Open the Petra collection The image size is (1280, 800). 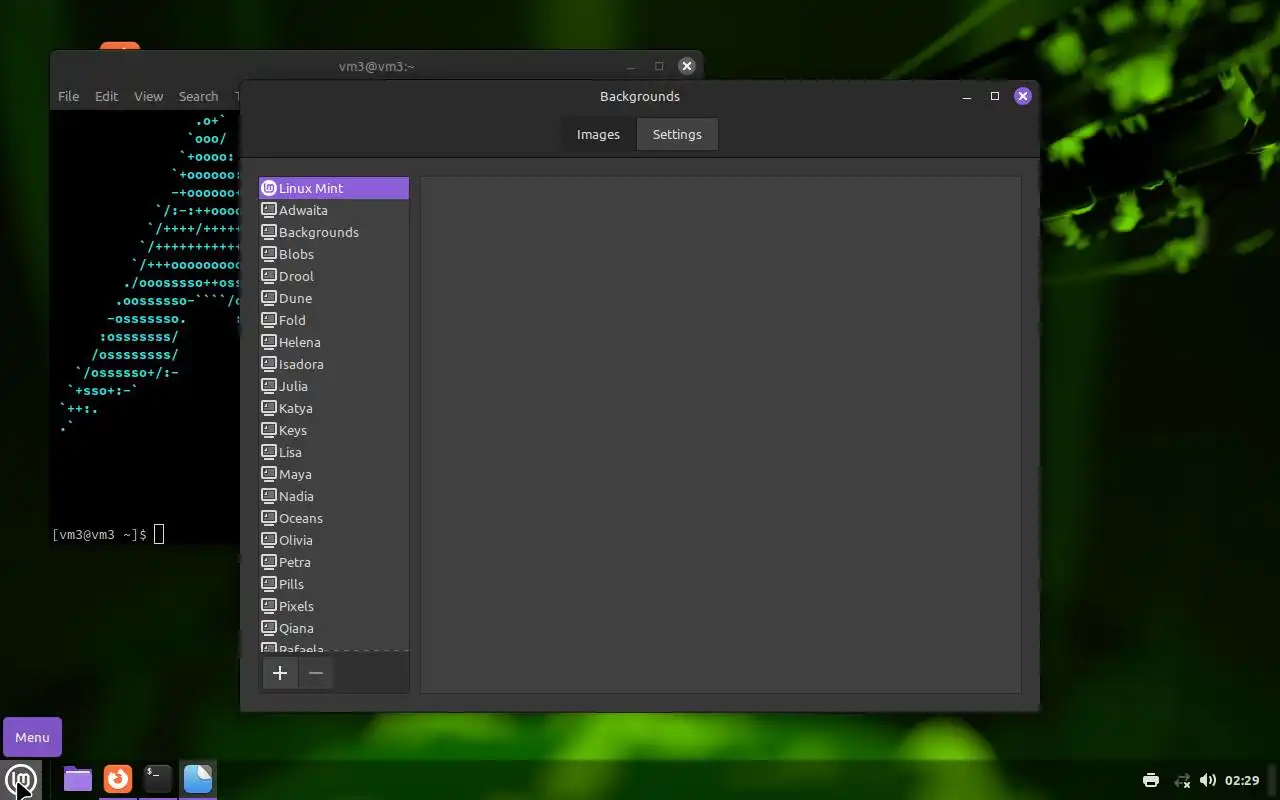334,562
